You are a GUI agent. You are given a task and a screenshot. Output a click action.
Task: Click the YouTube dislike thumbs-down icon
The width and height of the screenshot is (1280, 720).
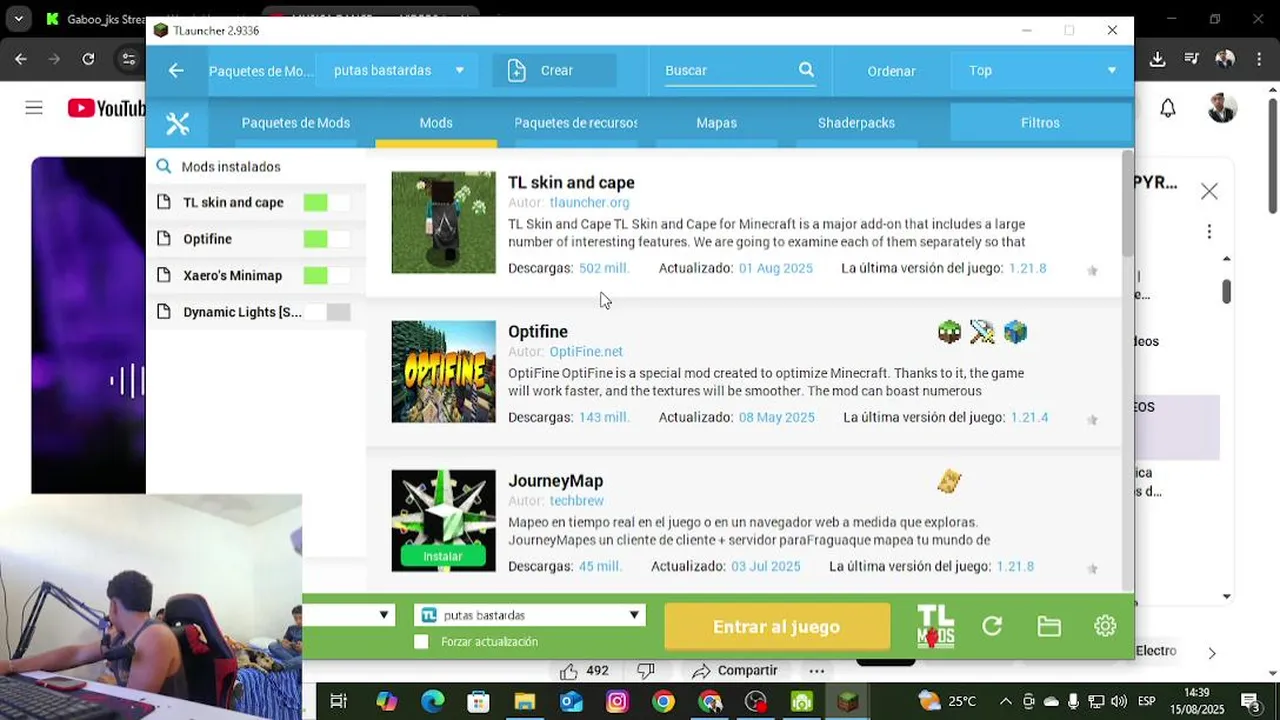(646, 671)
